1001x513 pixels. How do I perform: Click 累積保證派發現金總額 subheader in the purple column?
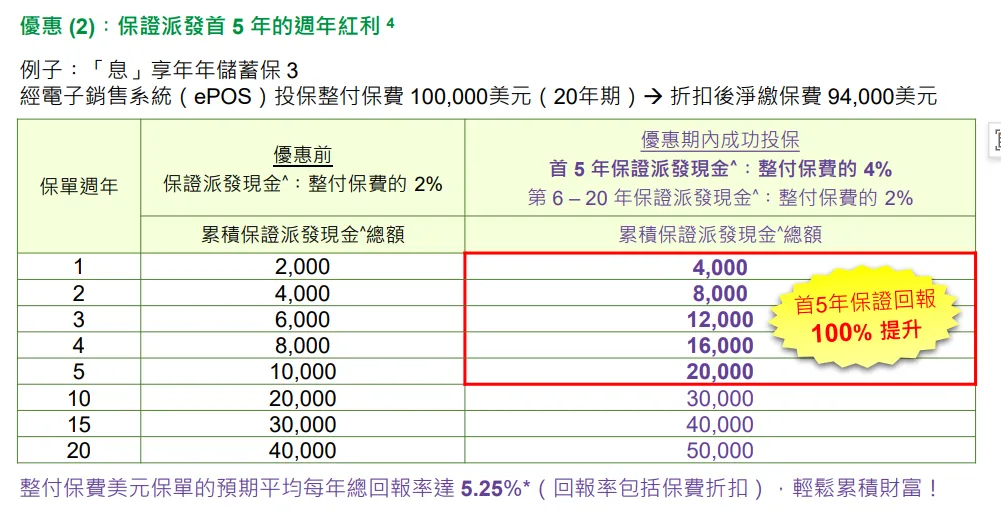[x=720, y=235]
